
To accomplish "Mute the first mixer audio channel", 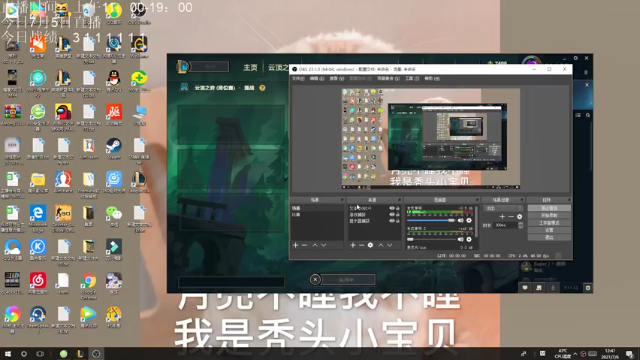I will 460,220.
